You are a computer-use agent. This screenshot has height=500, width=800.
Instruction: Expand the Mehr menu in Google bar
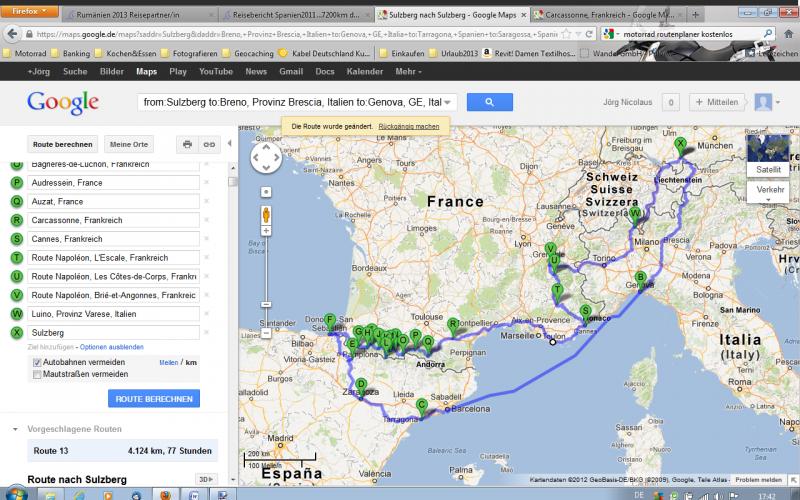(x=408, y=71)
